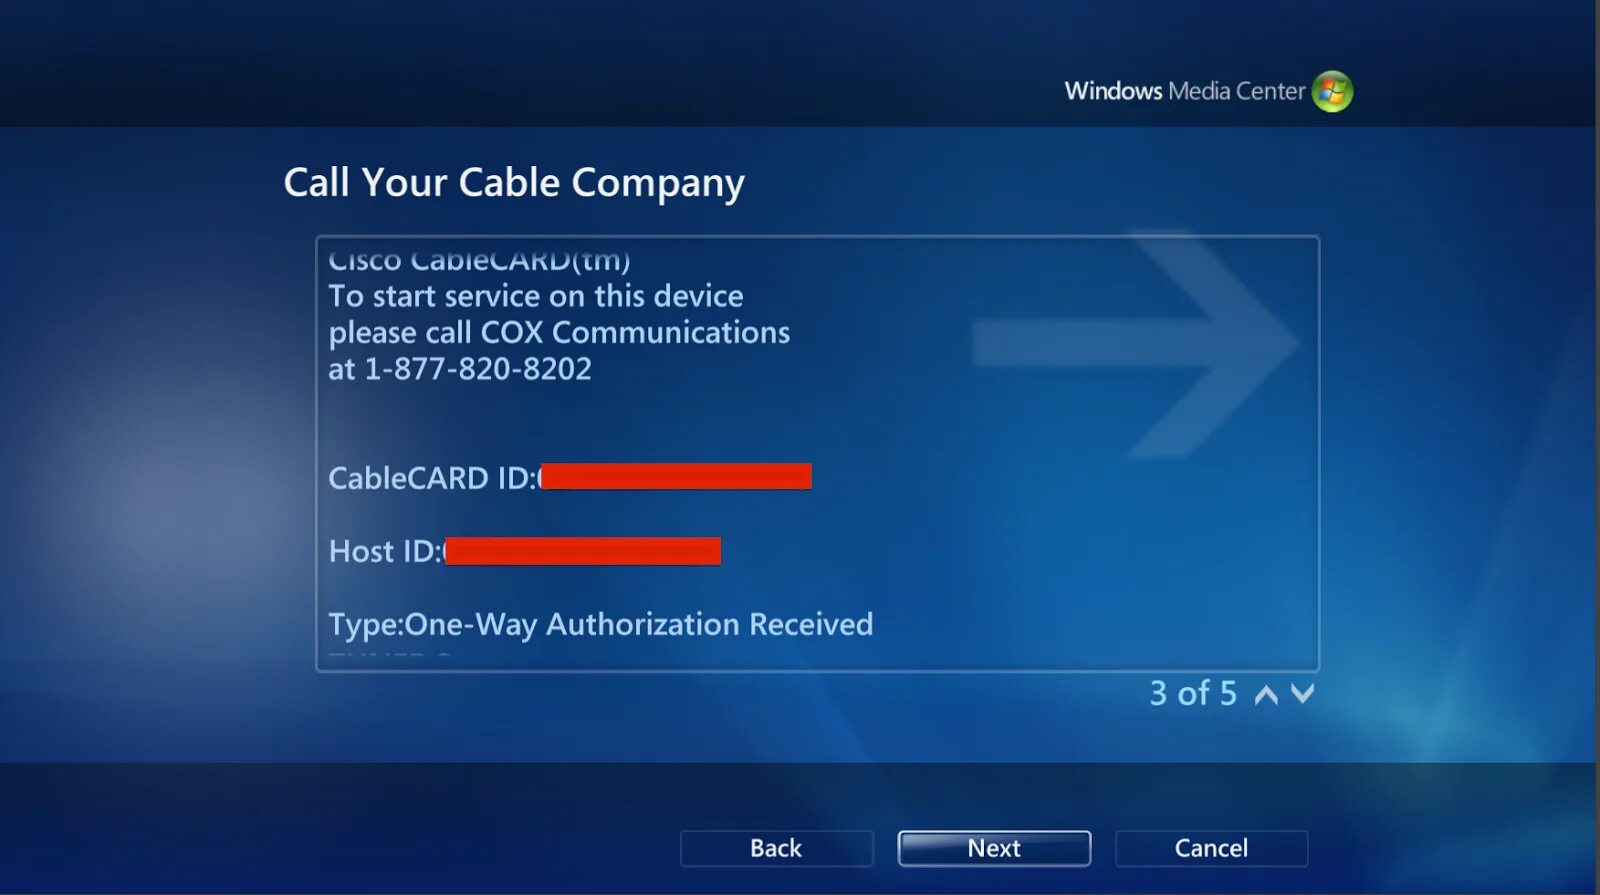Select the phone number 1-877-820-8202

pyautogui.click(x=478, y=369)
